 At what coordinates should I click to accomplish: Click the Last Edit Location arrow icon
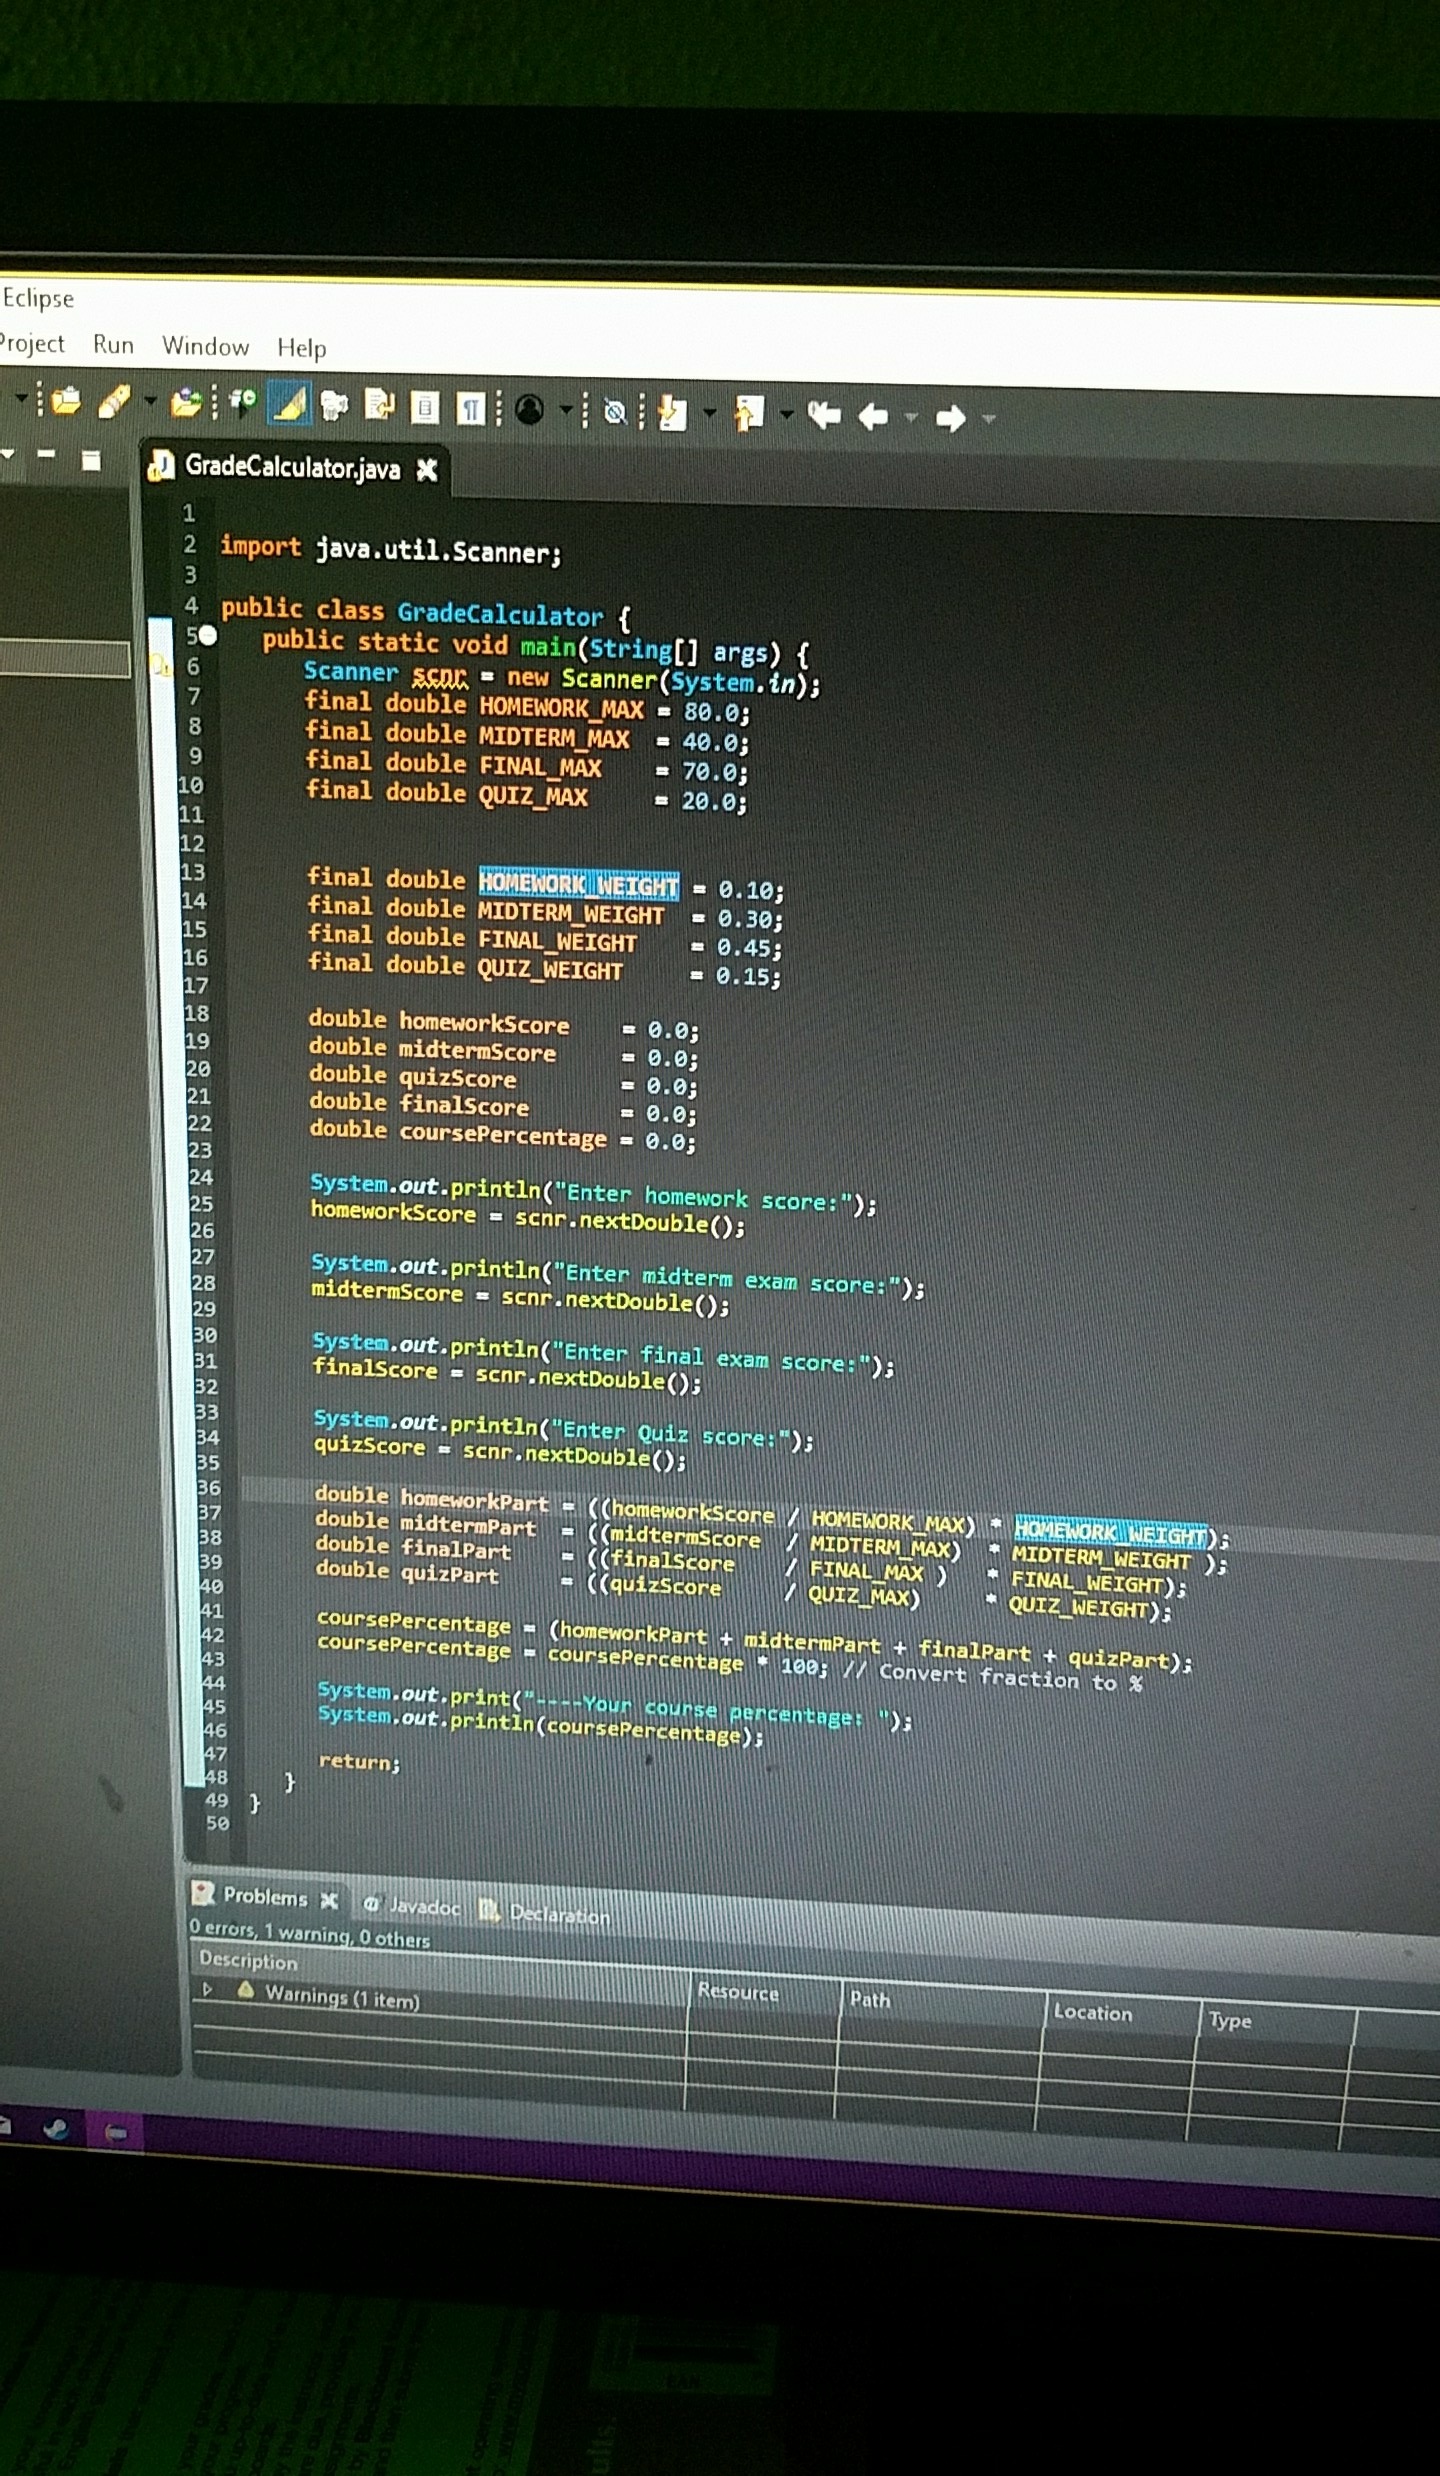tap(823, 414)
